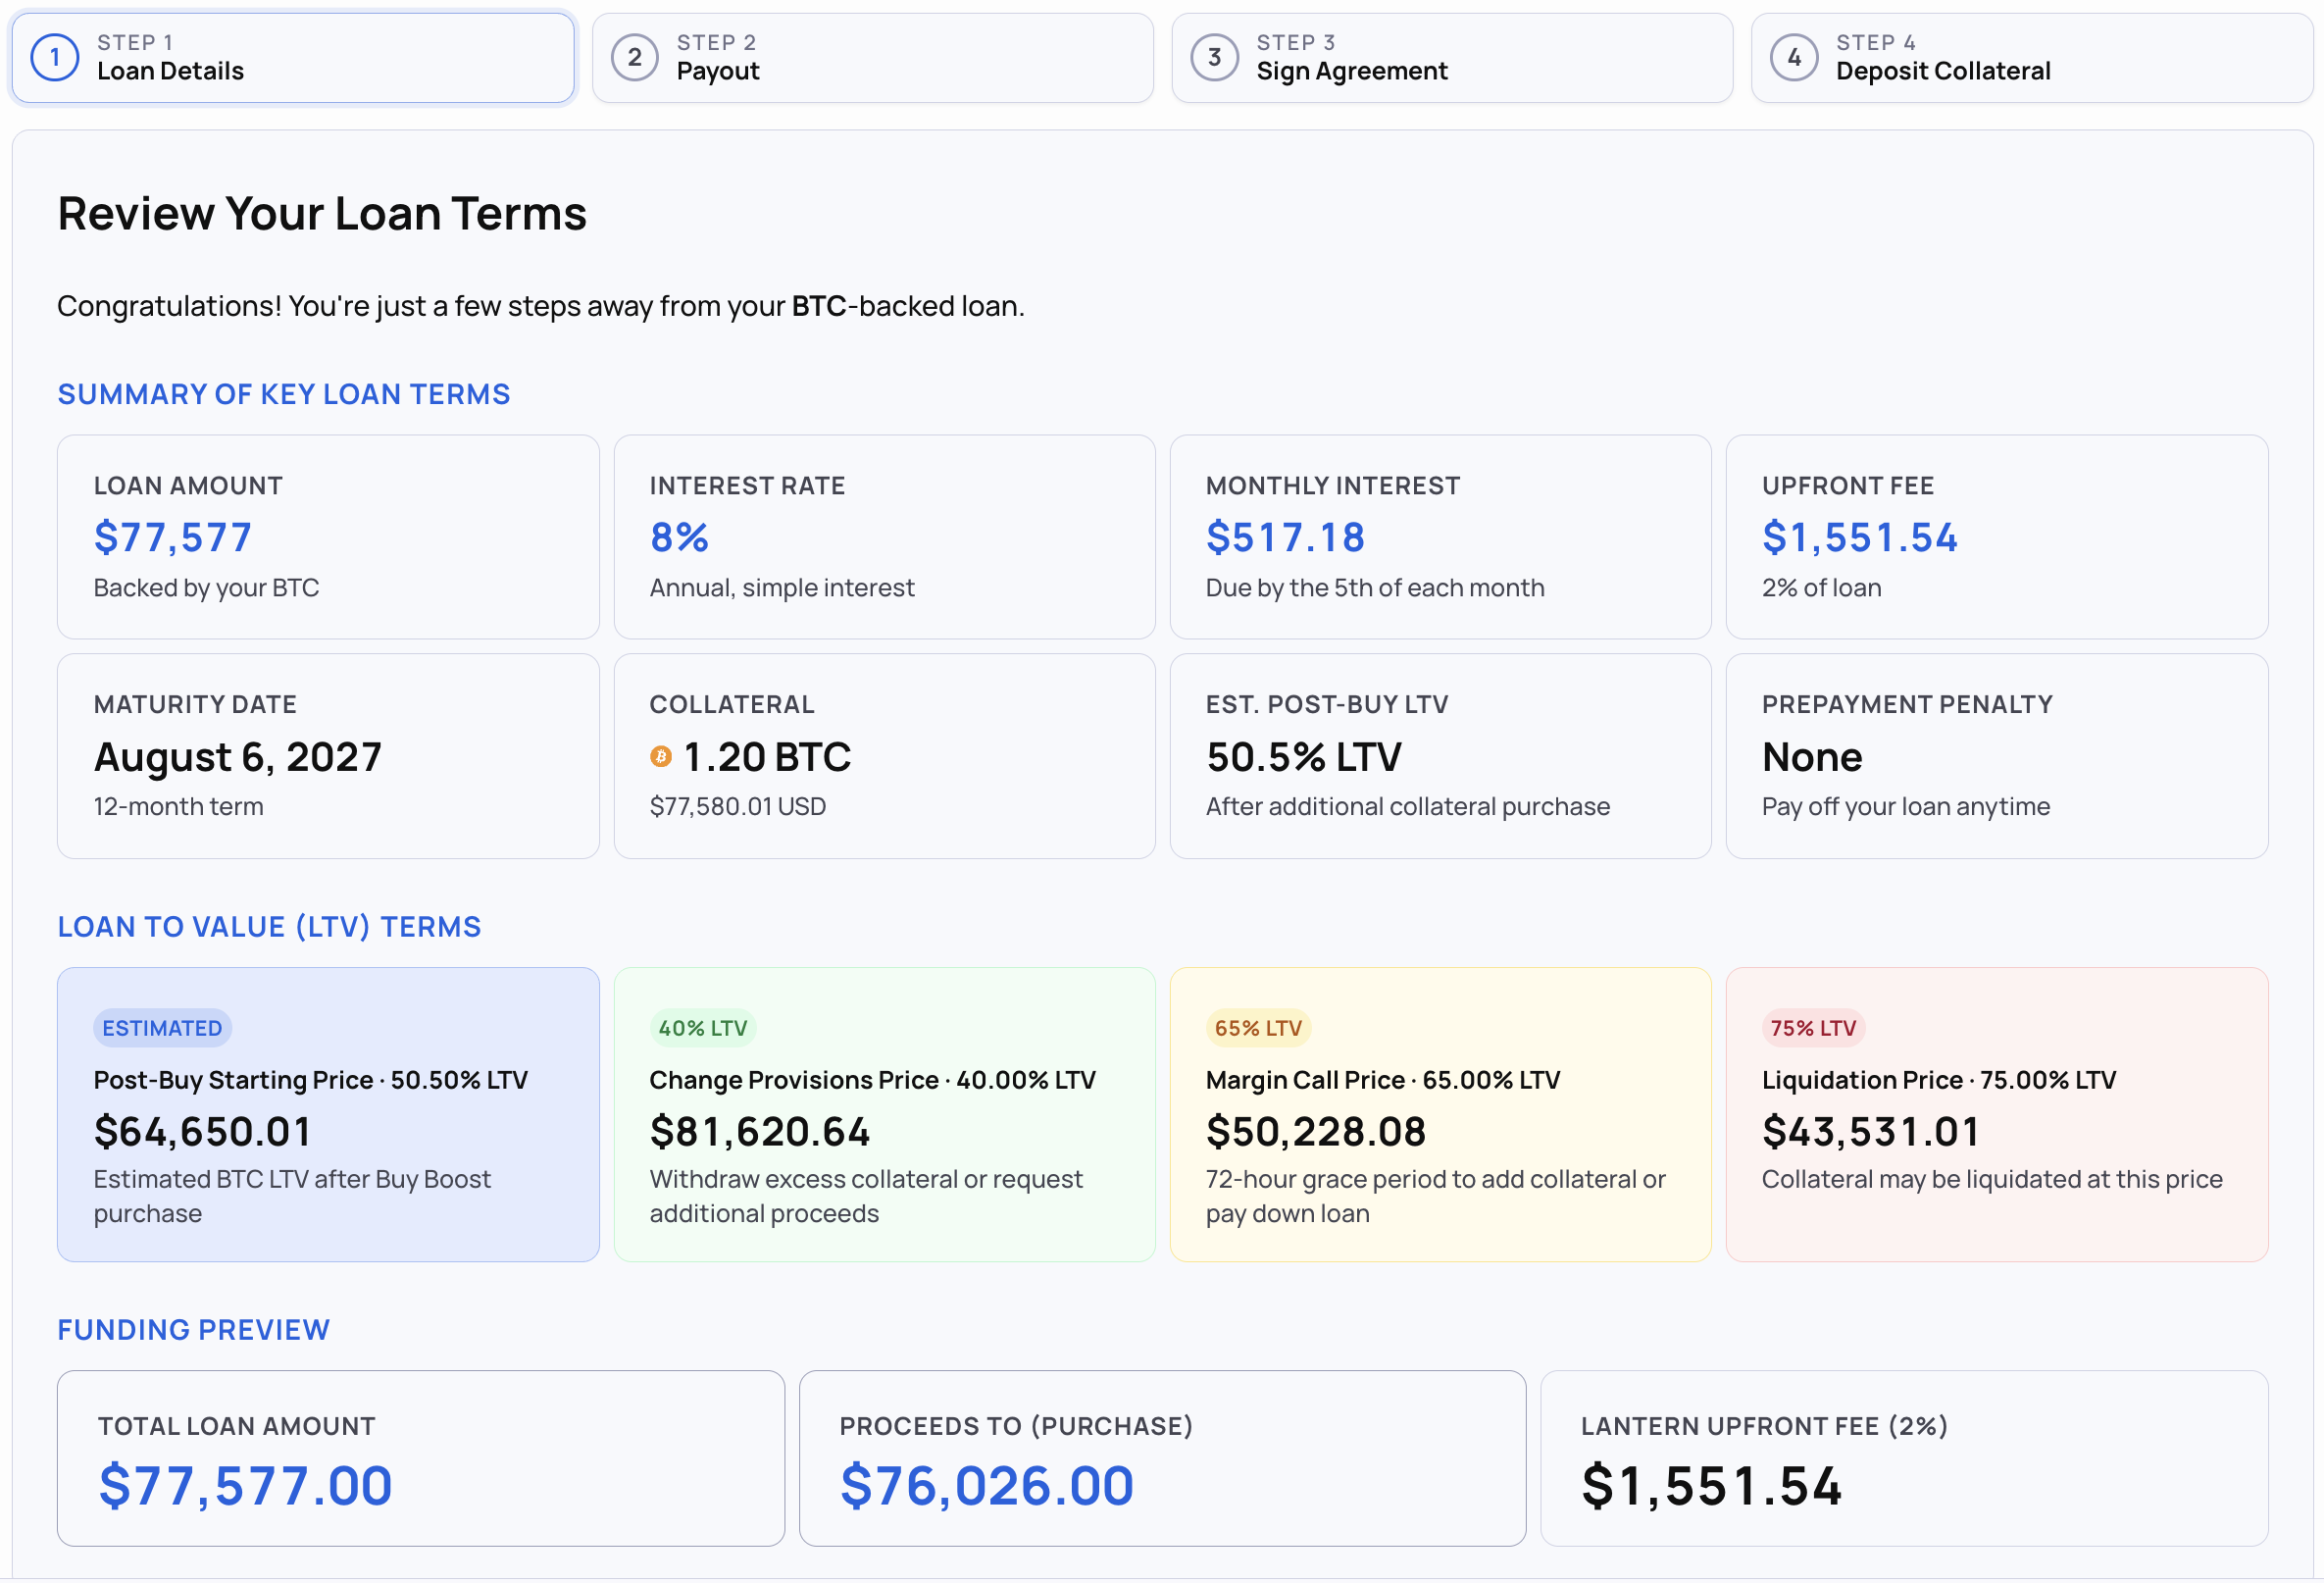Select the Liquidation Price $43,531.01 card
Viewport: 2324px width, 1583px height.
(1997, 1115)
